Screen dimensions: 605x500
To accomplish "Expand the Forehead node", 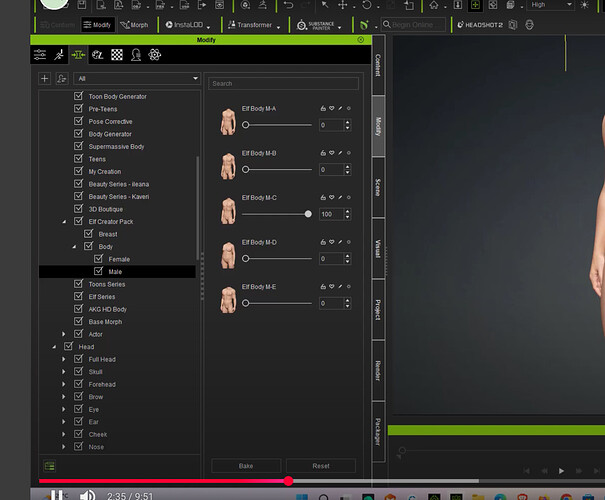I will point(64,384).
